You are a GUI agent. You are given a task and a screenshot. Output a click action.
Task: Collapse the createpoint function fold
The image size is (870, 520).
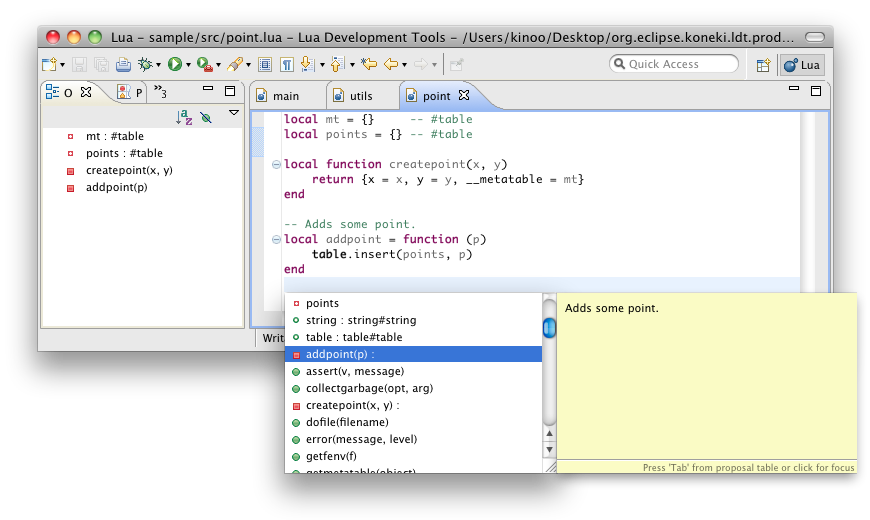click(276, 164)
